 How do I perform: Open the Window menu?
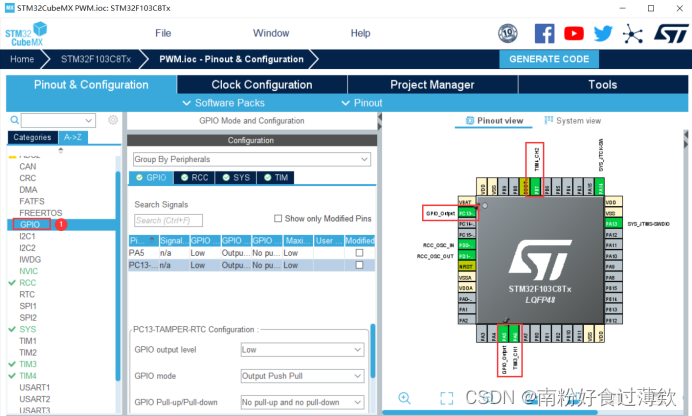271,33
